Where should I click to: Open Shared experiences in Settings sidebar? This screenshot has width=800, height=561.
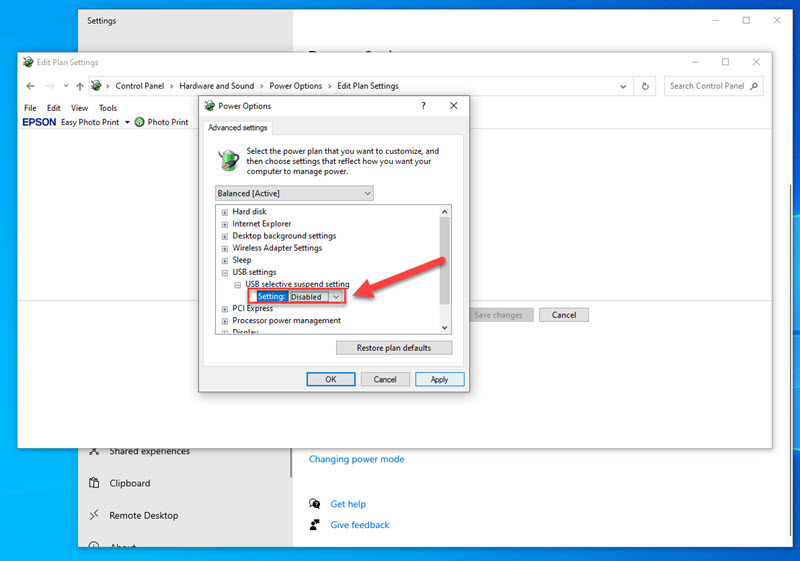(x=149, y=451)
